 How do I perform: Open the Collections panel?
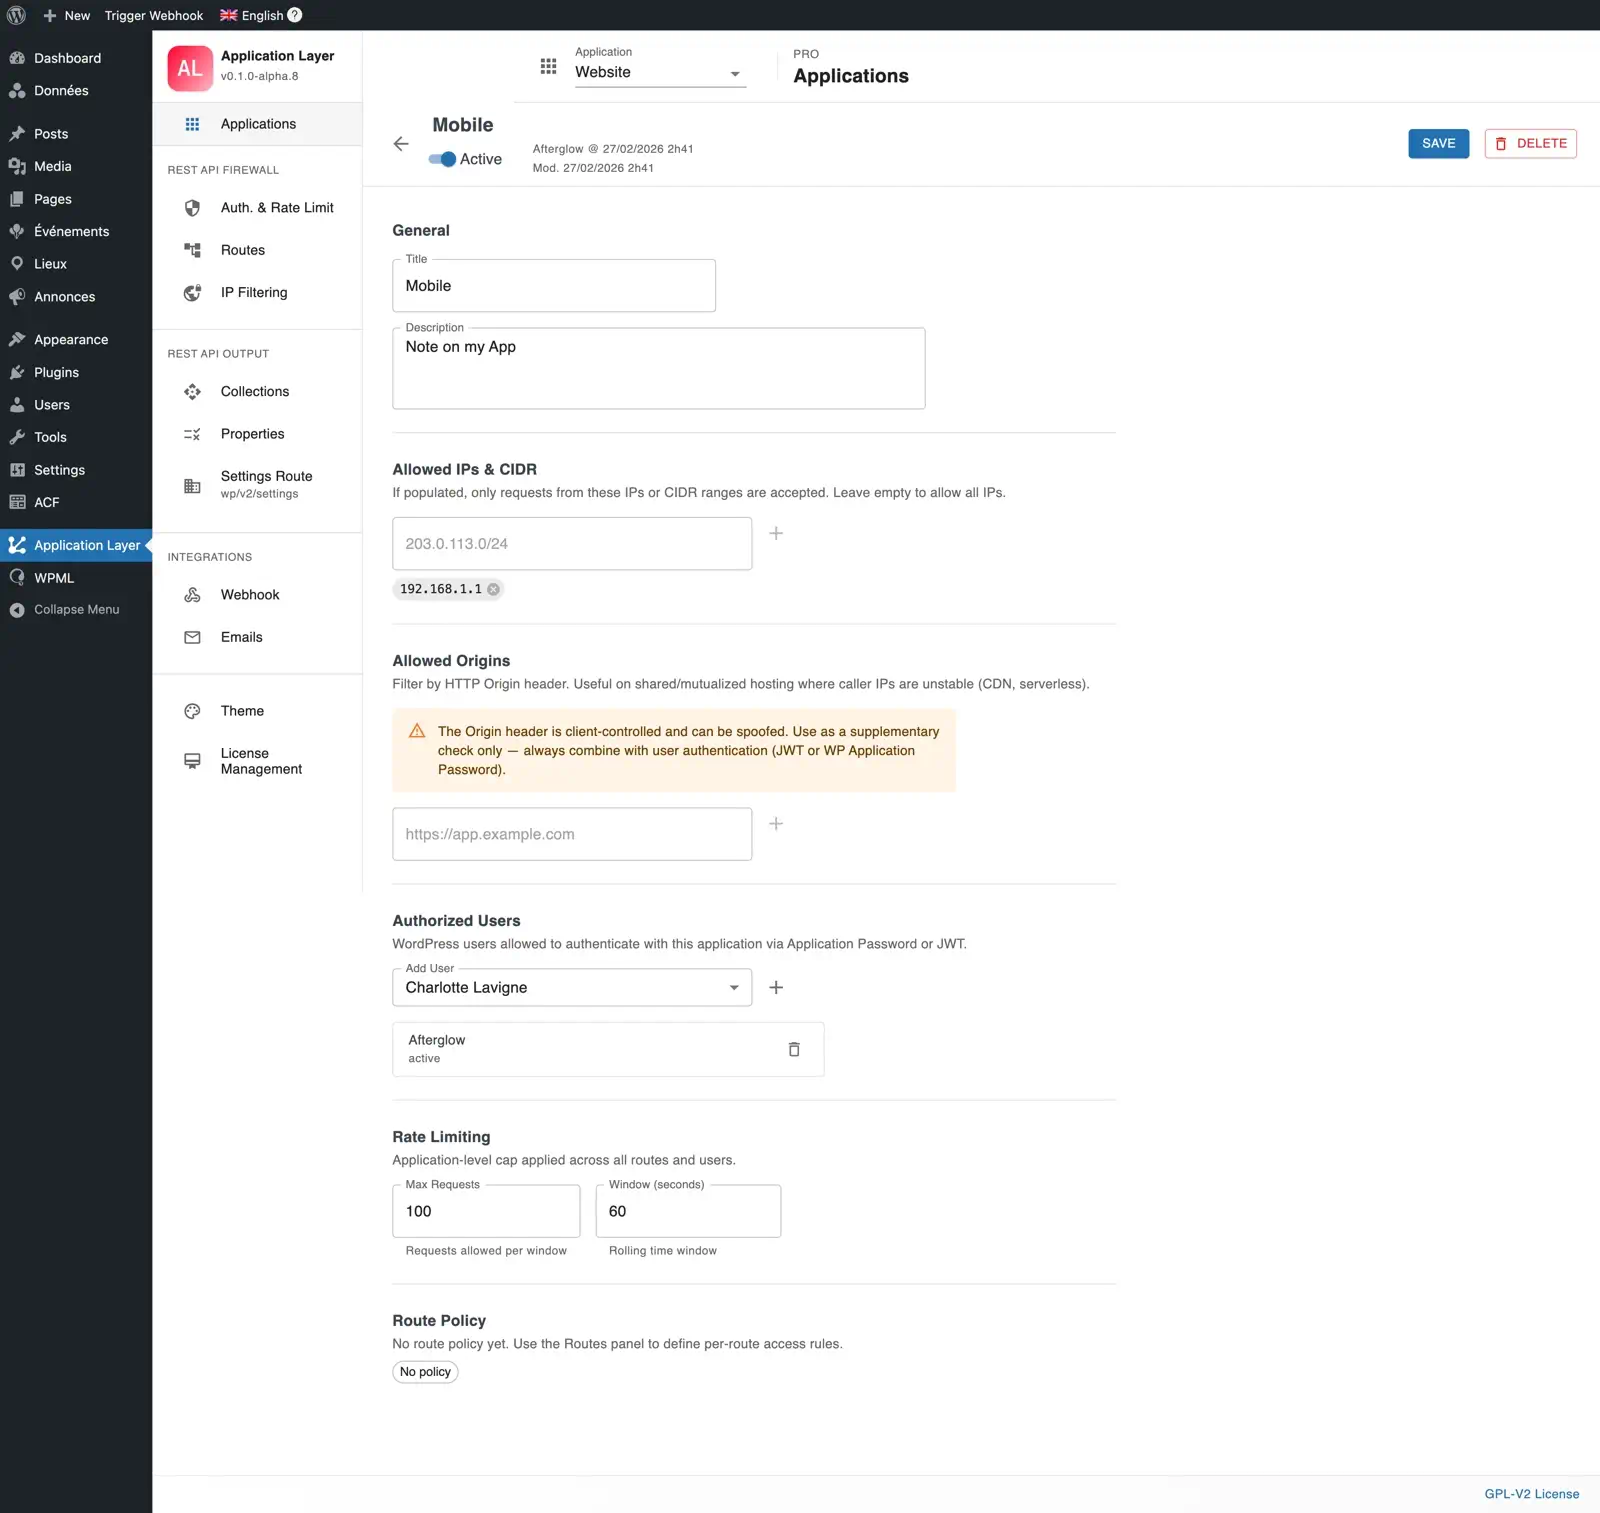point(254,391)
